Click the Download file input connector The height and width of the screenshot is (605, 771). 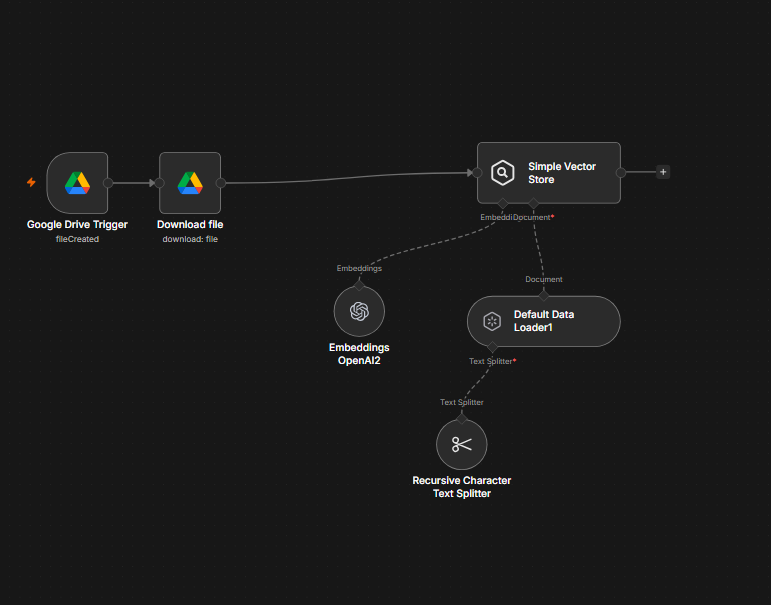tap(159, 183)
